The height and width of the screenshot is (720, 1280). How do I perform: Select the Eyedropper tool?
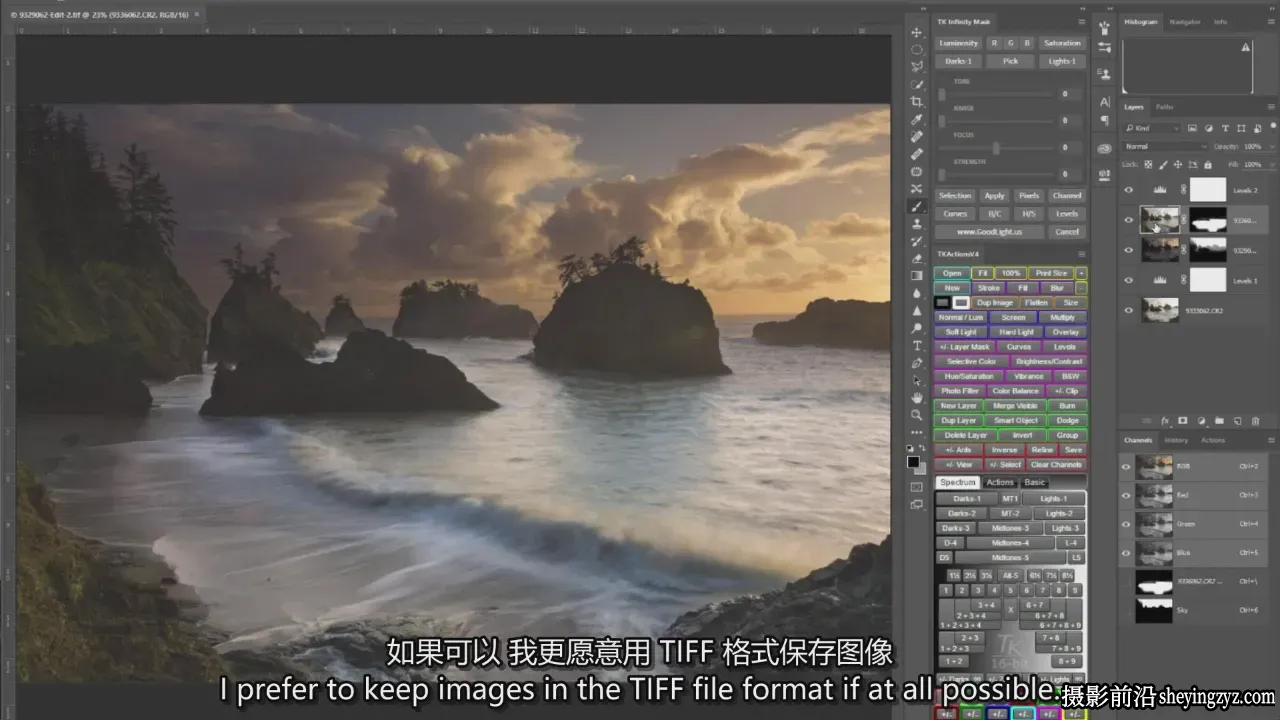click(x=917, y=119)
